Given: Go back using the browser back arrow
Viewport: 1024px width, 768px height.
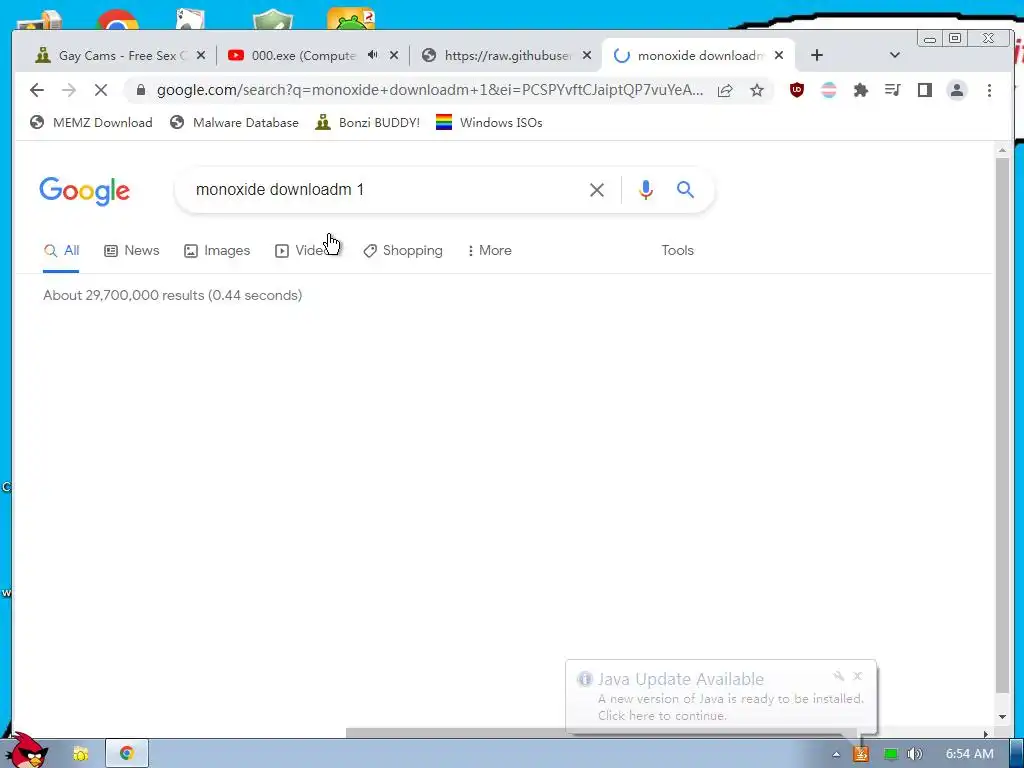Looking at the screenshot, I should tap(37, 90).
